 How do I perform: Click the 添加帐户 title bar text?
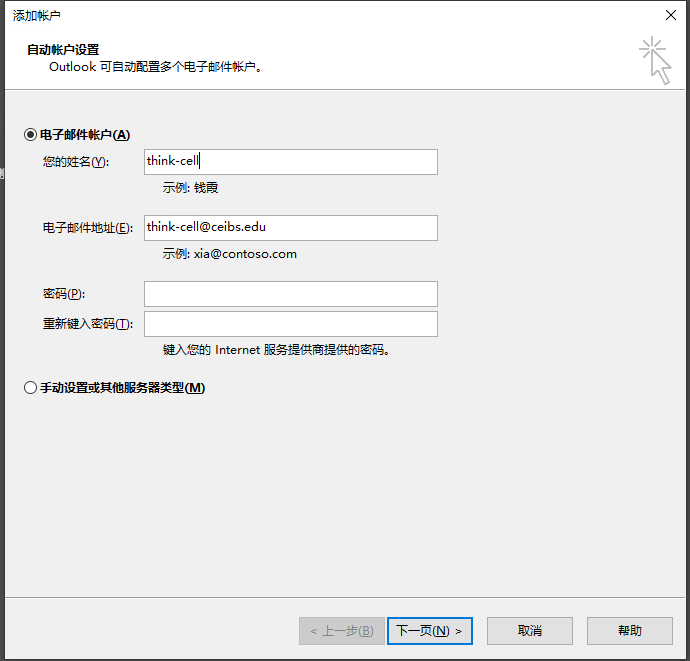point(37,15)
